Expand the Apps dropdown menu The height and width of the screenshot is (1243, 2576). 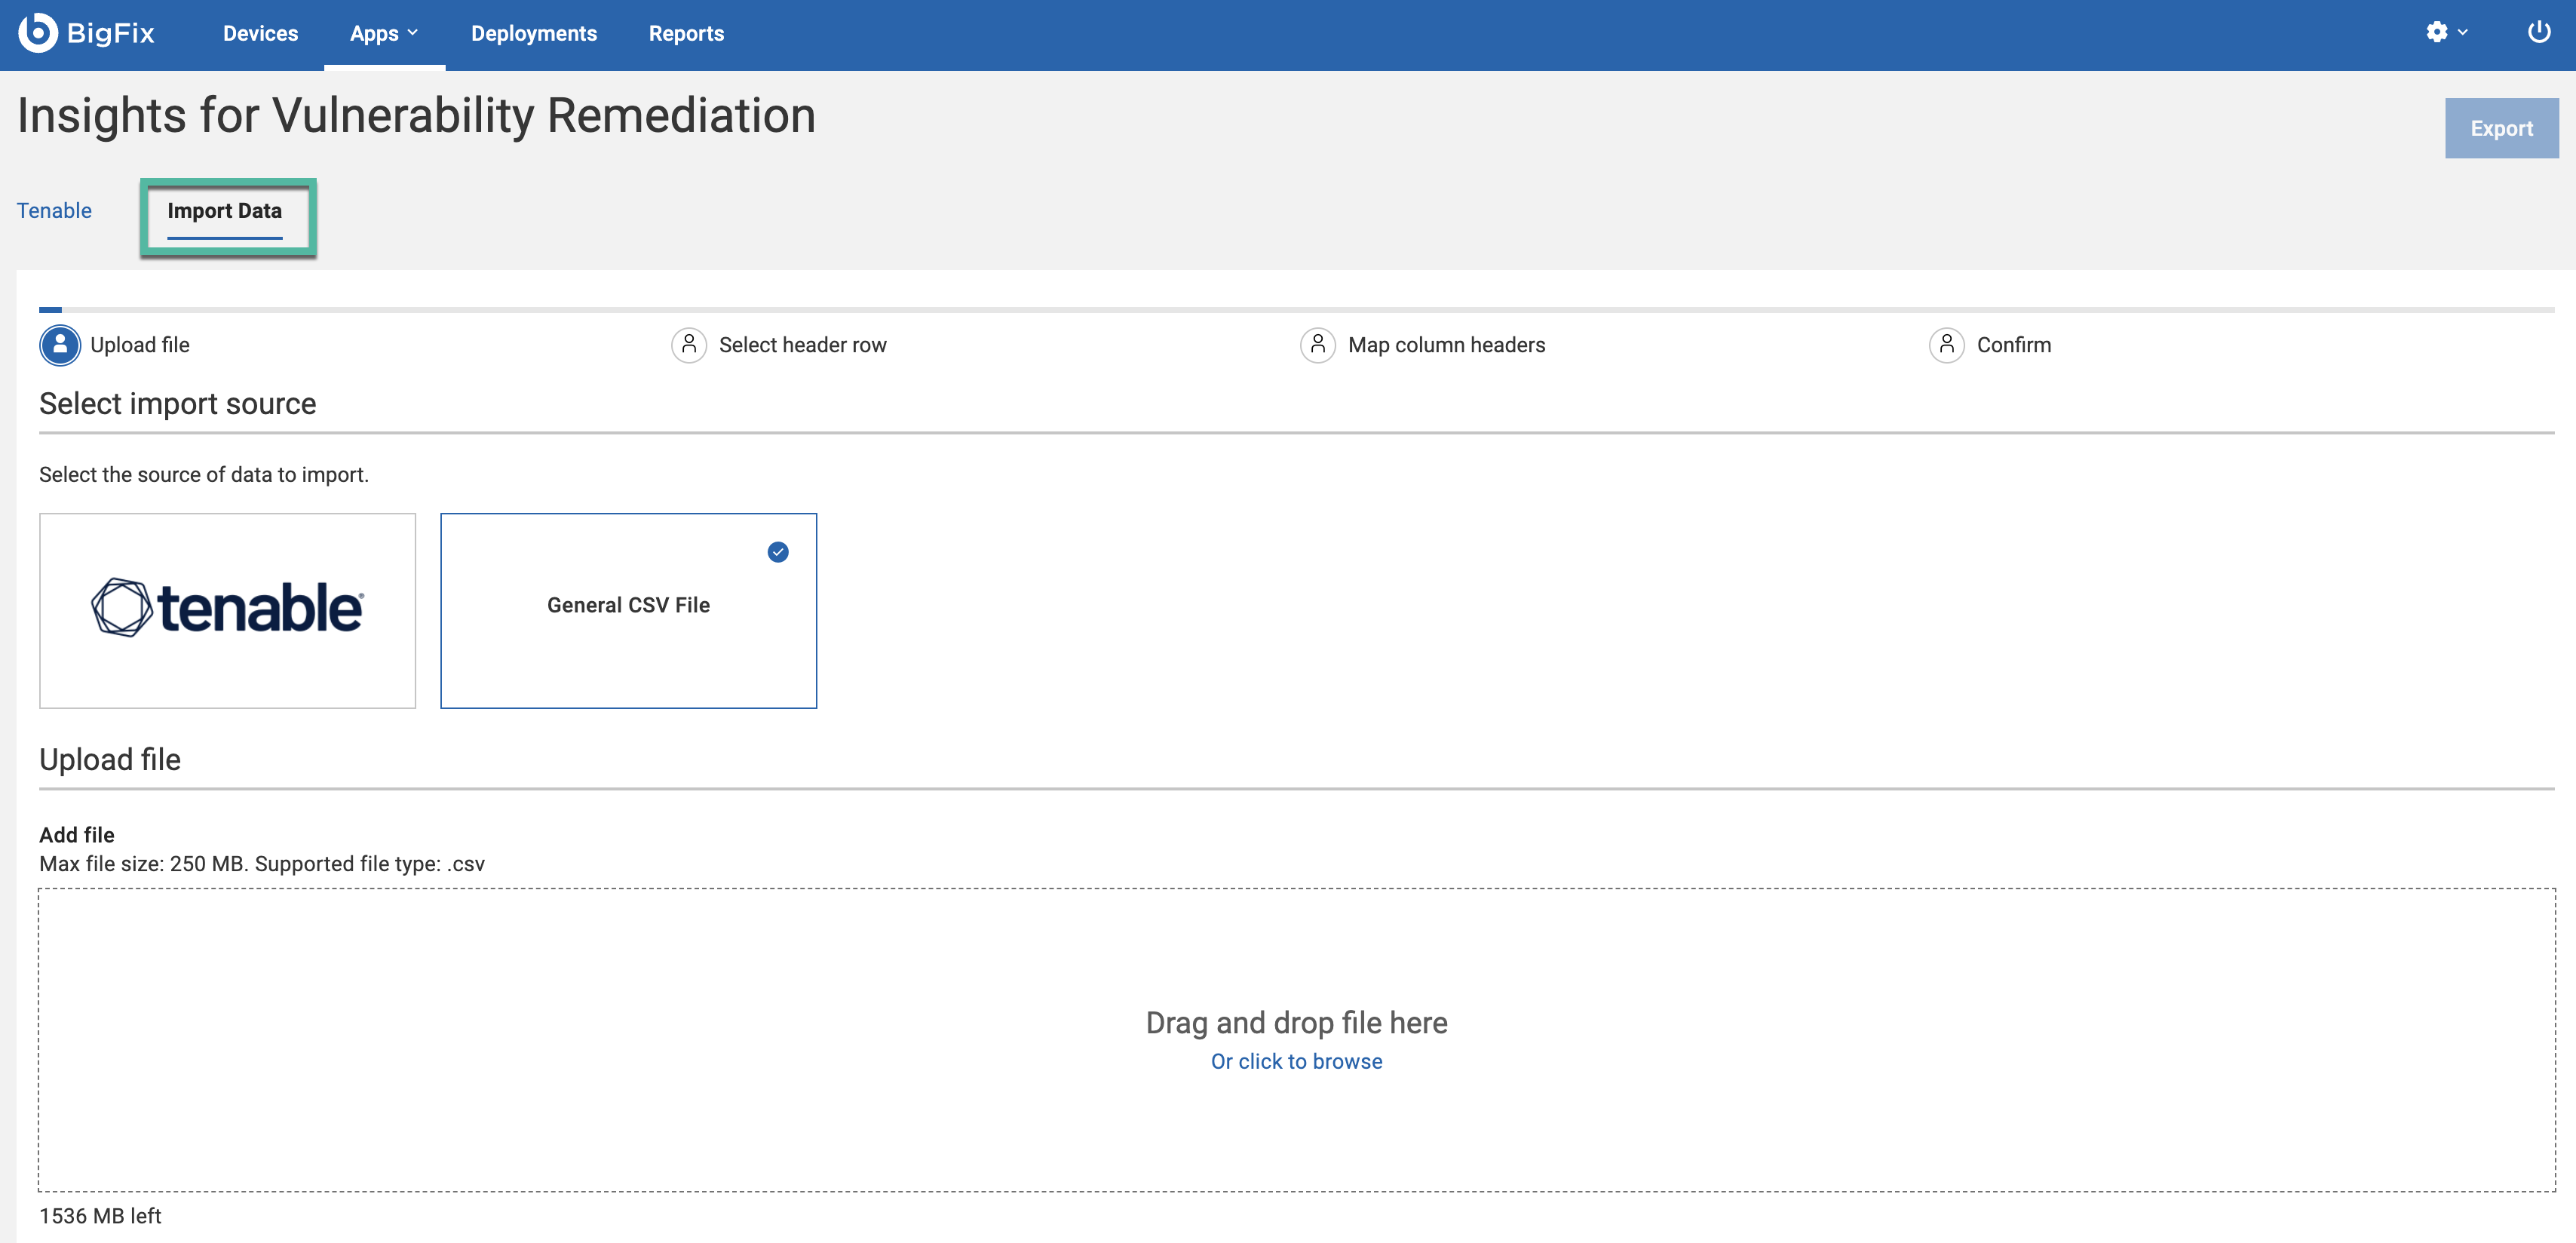[384, 33]
